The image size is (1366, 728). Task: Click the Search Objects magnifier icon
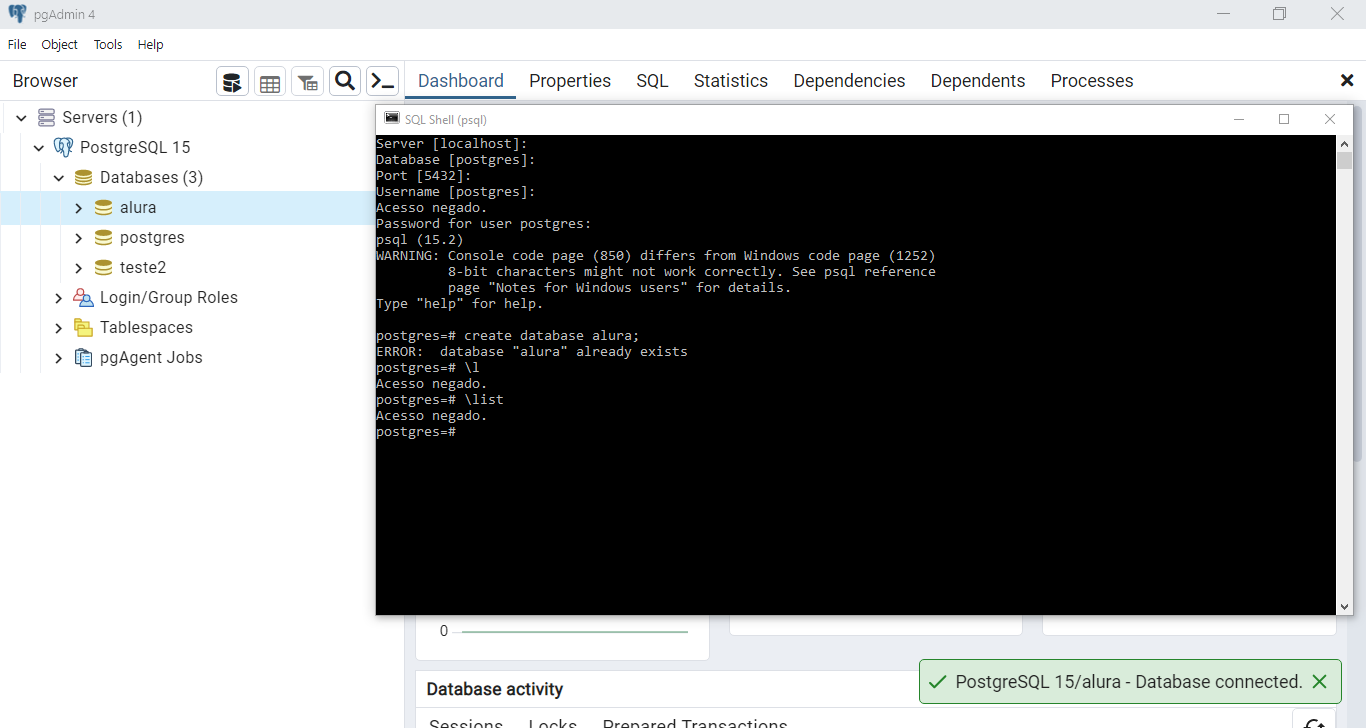pos(345,82)
